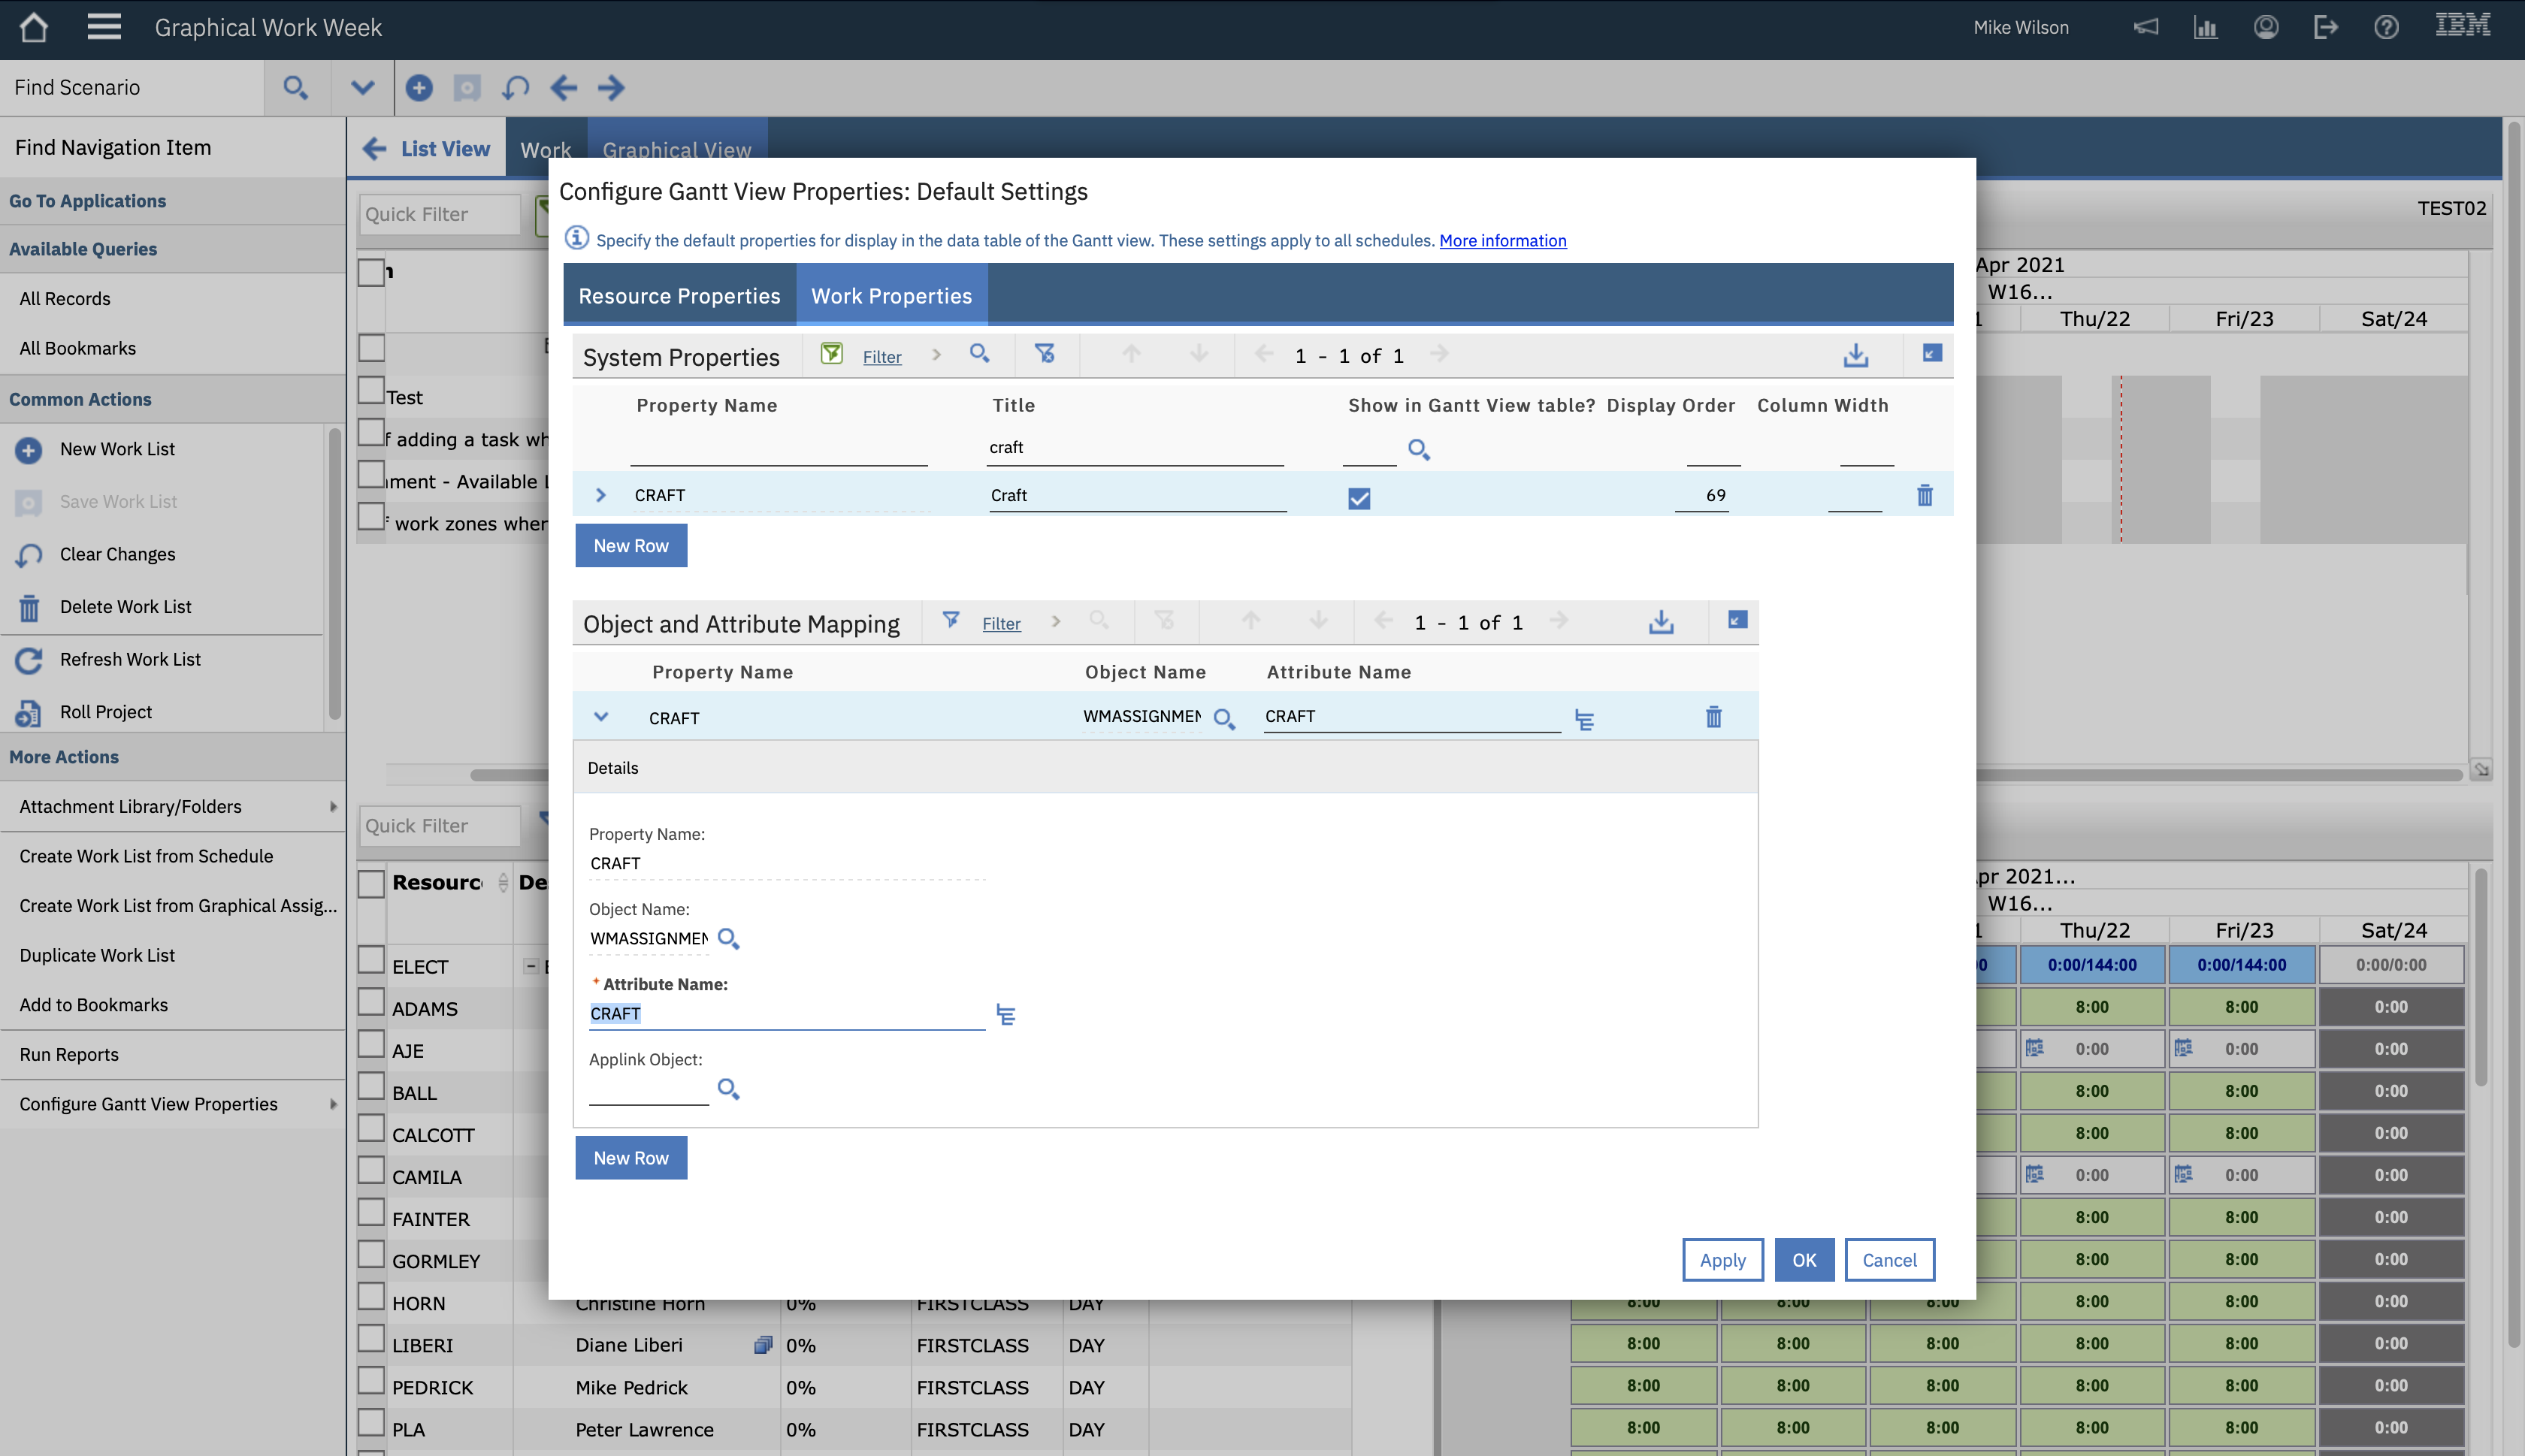Open the Attribute Name tree selector in Details

pos(1006,1014)
